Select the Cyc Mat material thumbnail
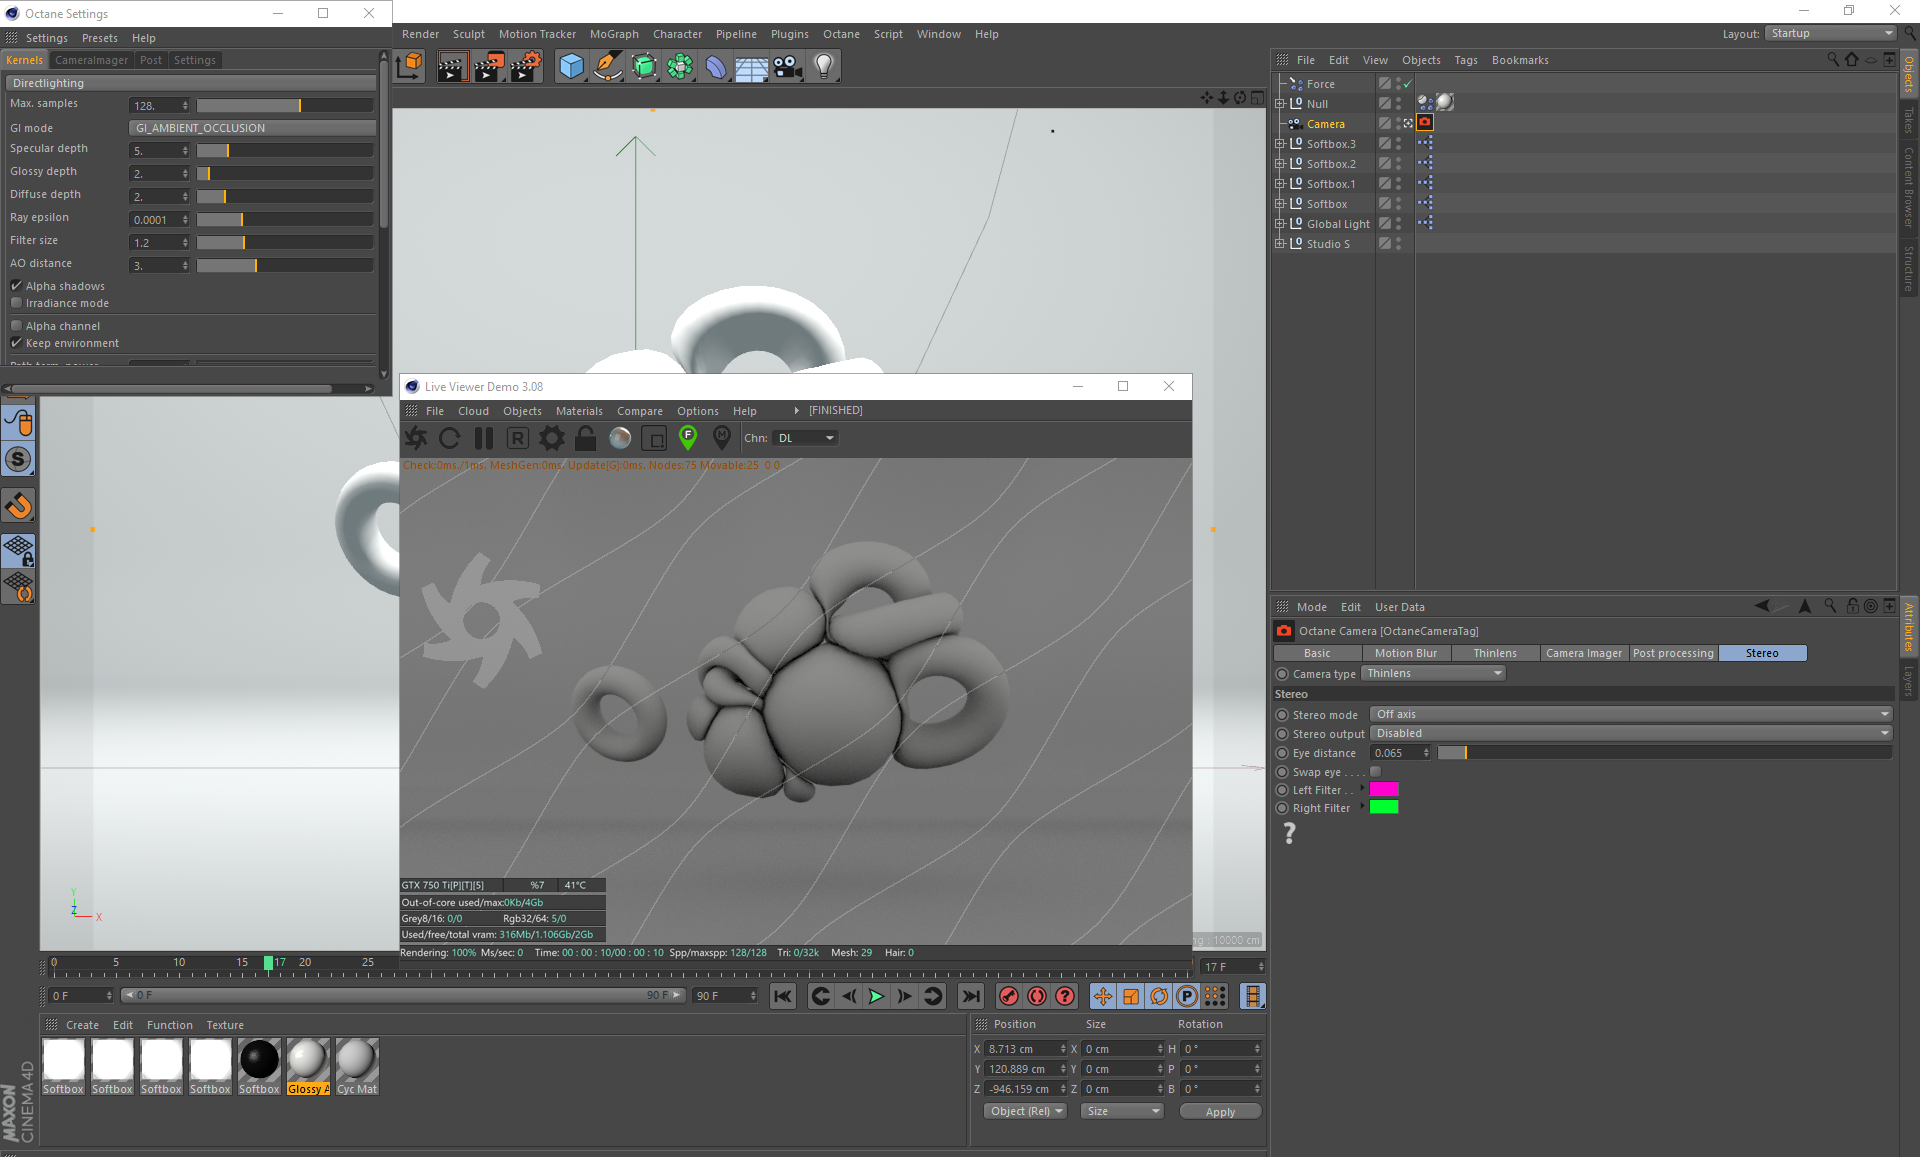 click(357, 1061)
